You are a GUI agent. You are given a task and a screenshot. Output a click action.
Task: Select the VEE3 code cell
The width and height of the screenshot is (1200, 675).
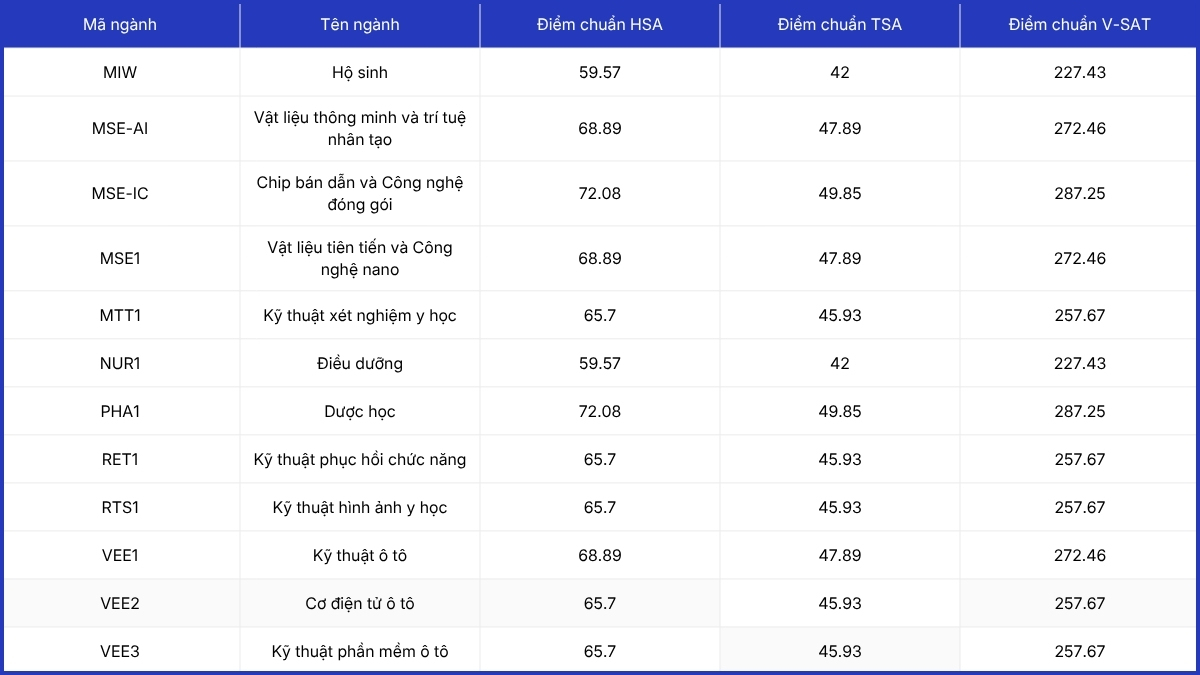click(120, 651)
